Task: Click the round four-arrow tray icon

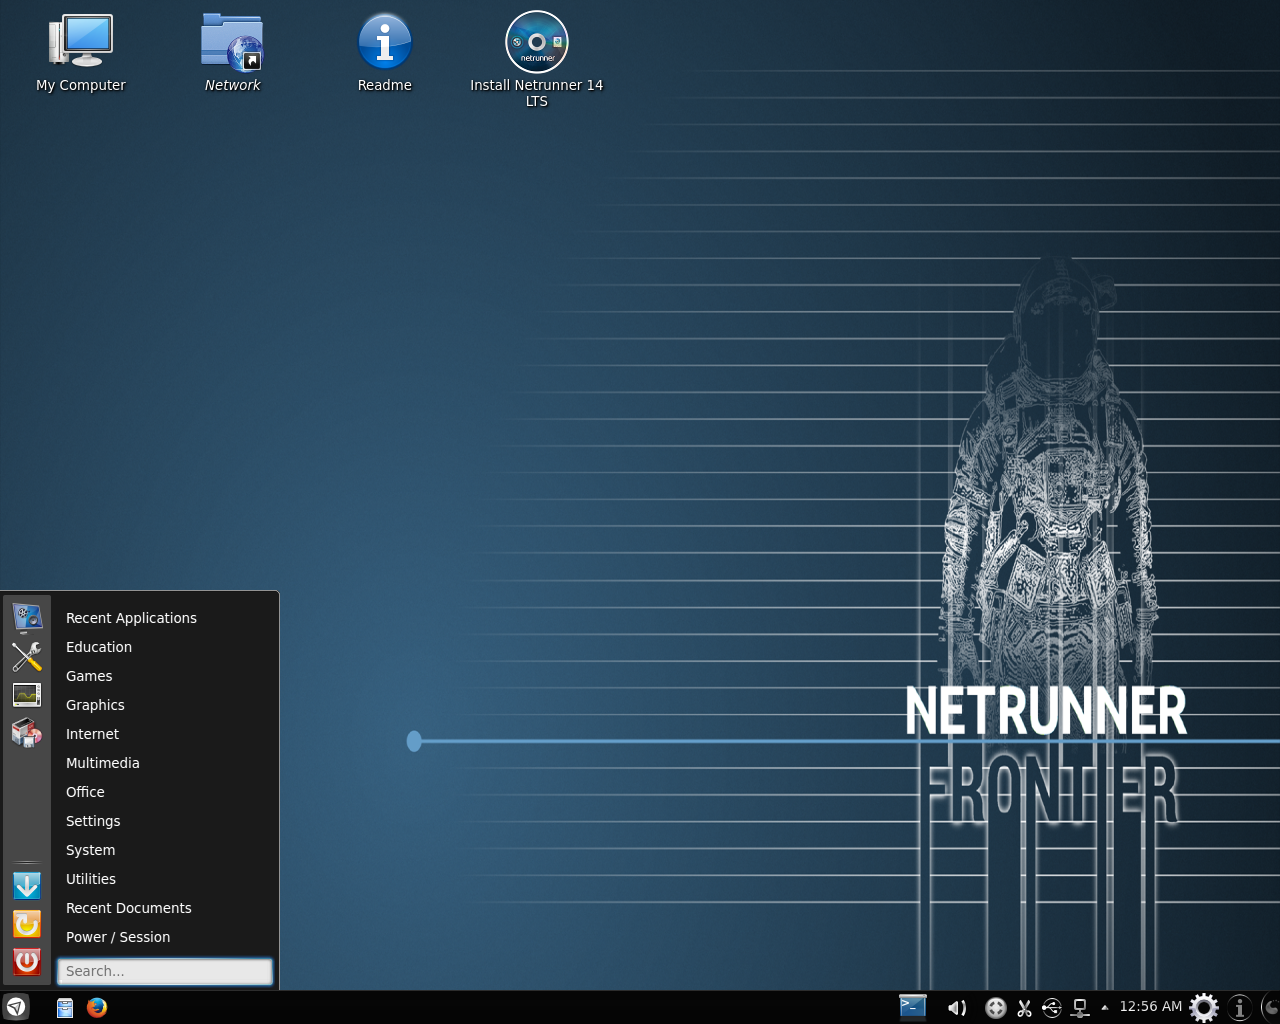Action: [995, 1008]
